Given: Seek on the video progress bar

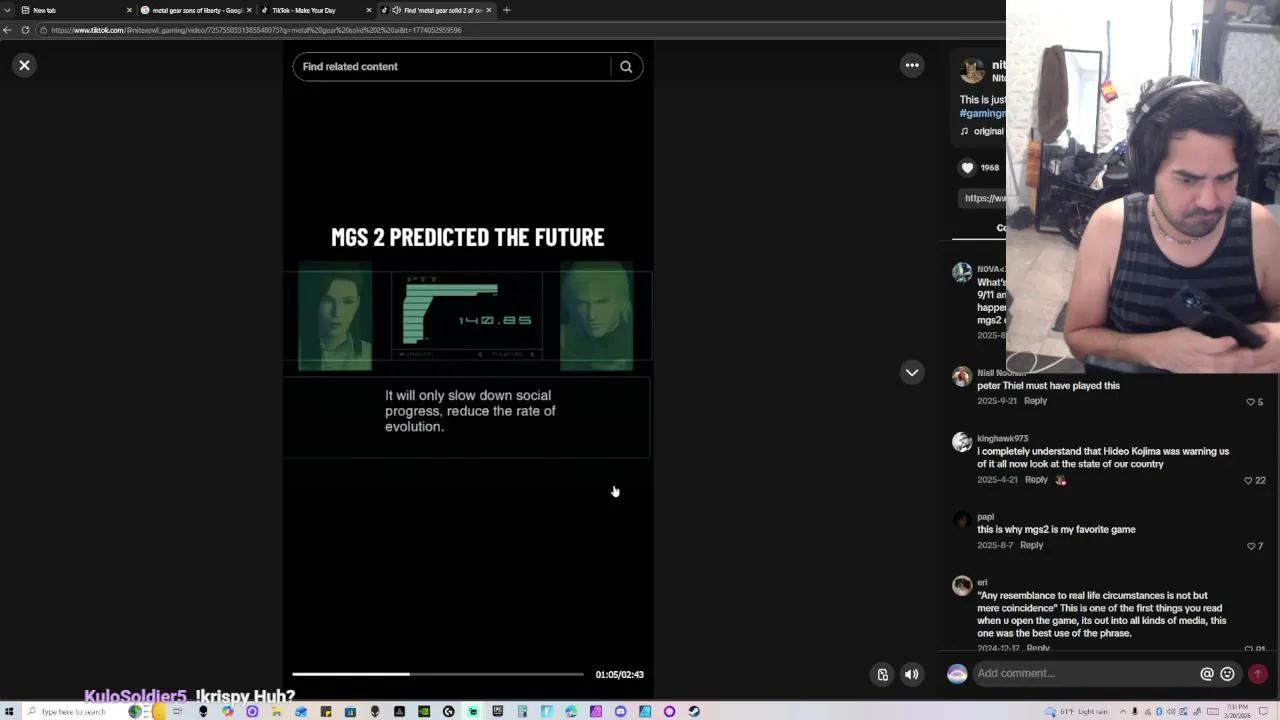Looking at the screenshot, I should [437, 674].
